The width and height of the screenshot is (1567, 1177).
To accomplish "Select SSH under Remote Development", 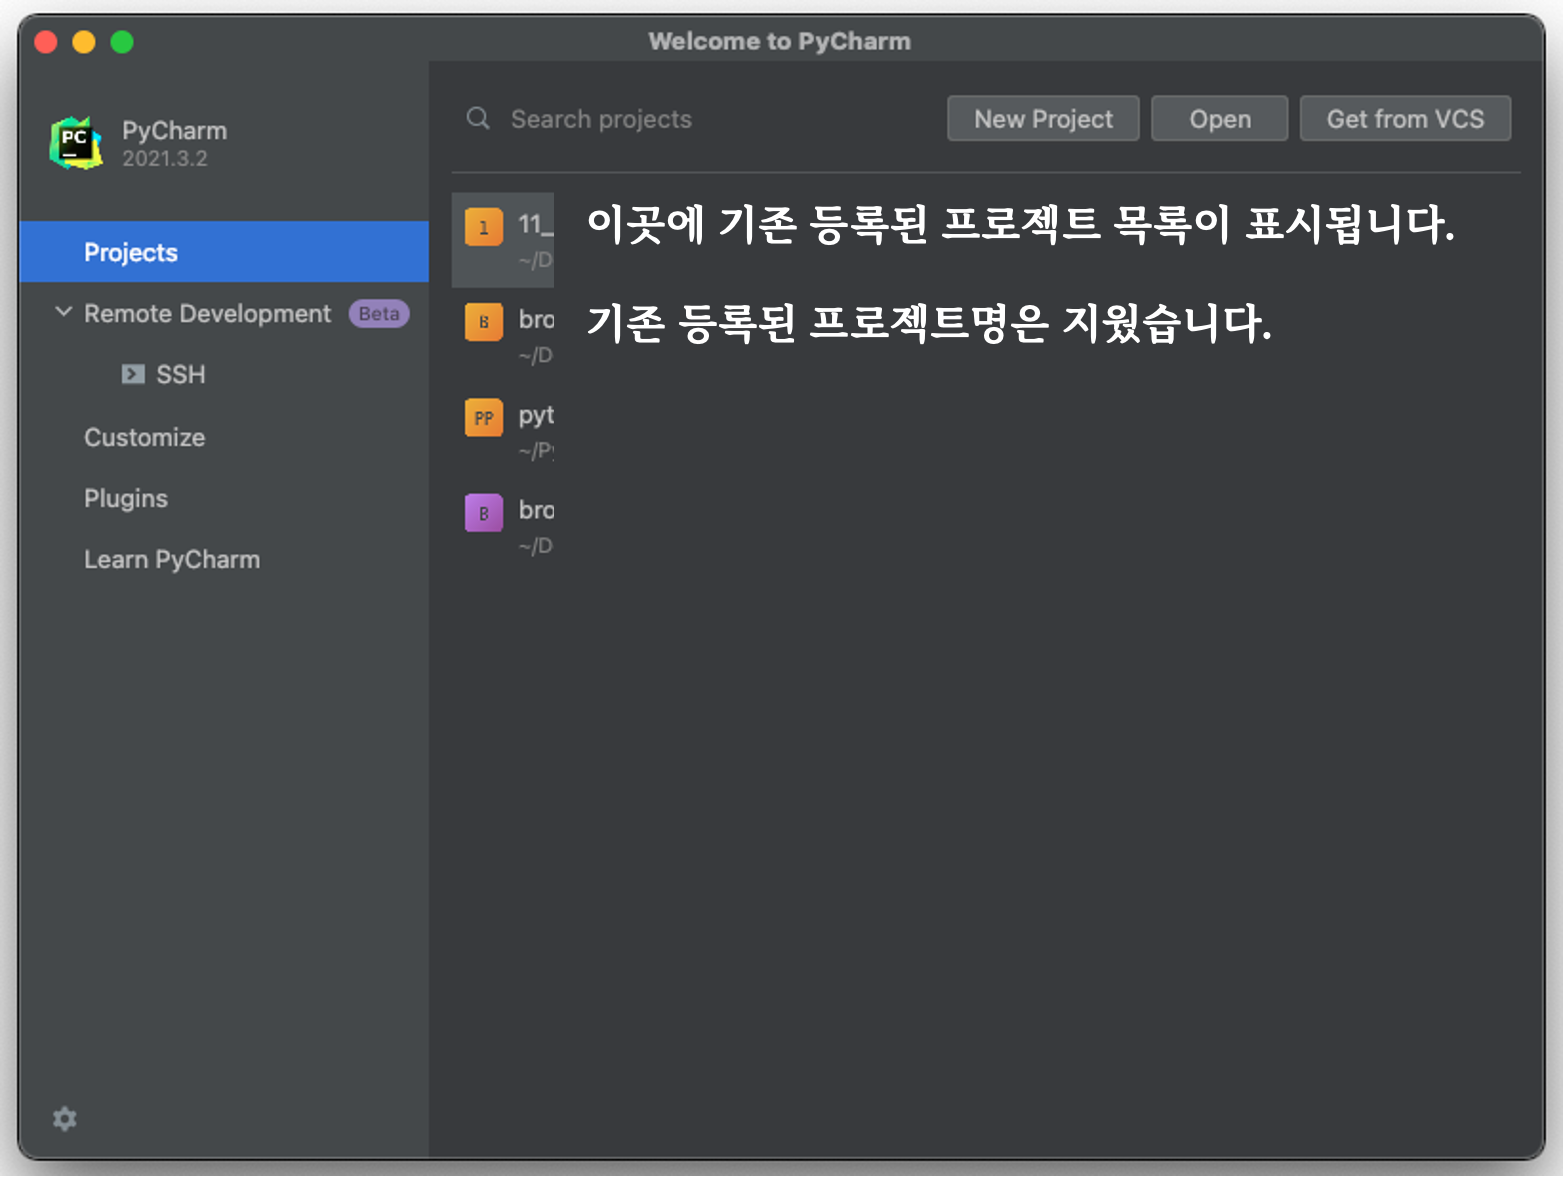I will click(x=181, y=375).
